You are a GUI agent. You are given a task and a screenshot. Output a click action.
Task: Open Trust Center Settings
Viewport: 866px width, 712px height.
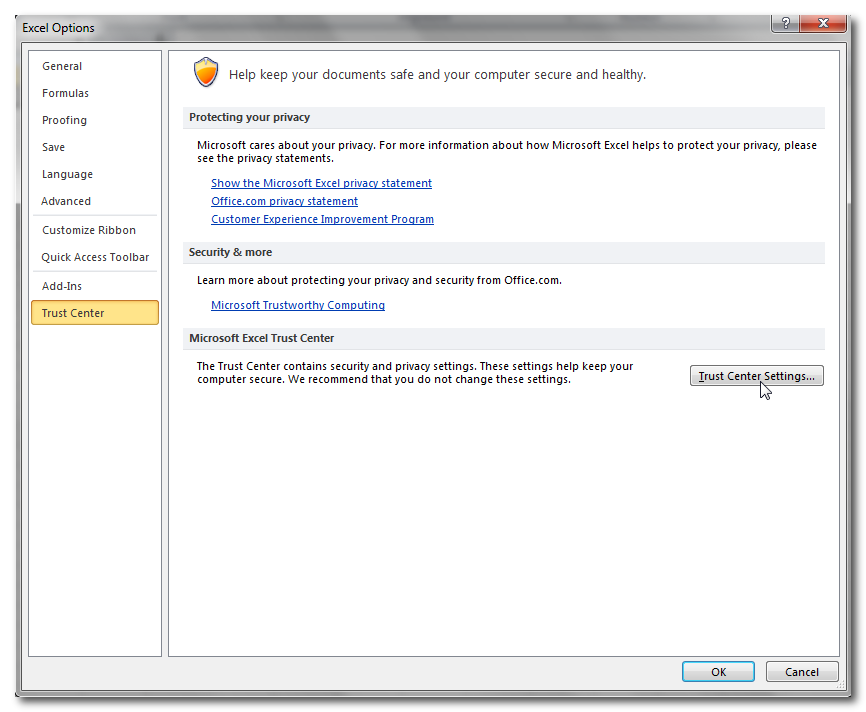coord(757,375)
